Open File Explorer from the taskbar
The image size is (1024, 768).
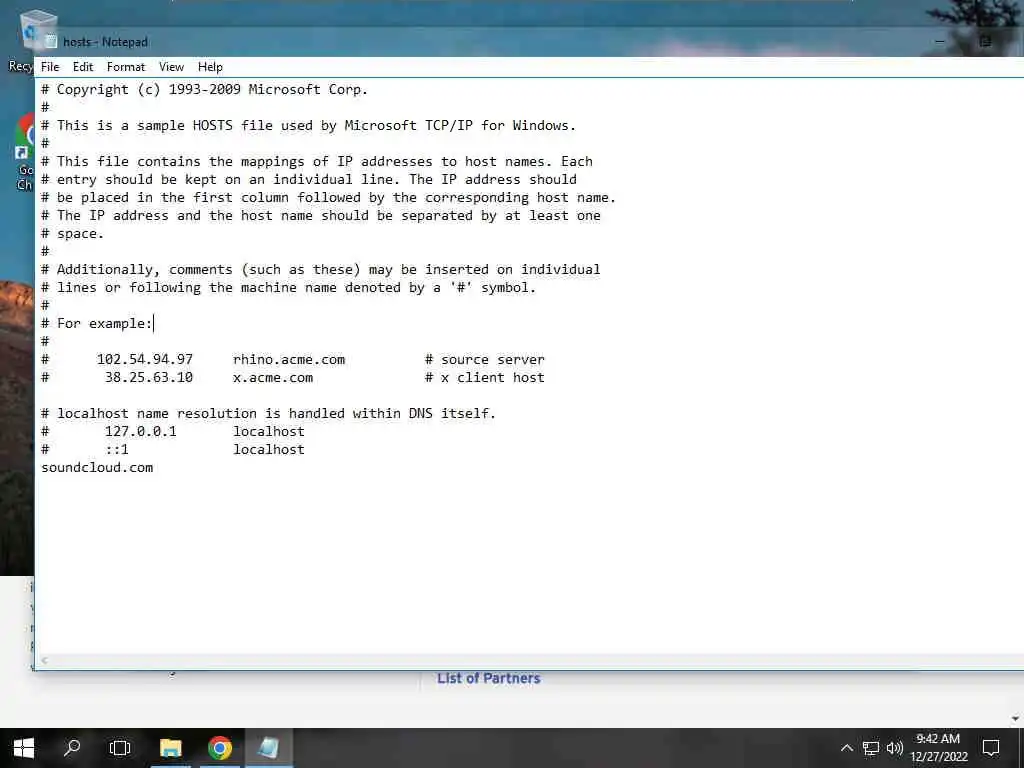tap(170, 748)
